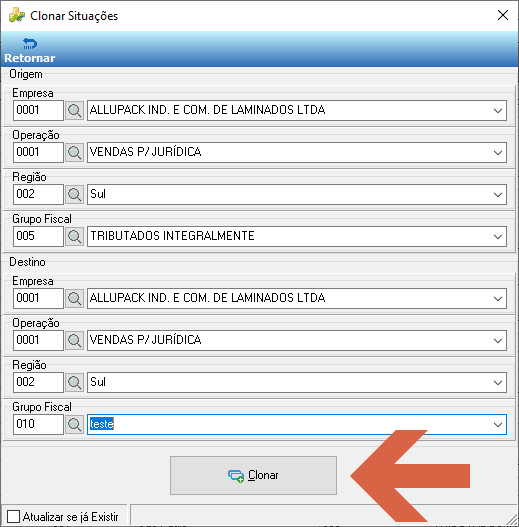Image resolution: width=519 pixels, height=527 pixels.
Task: Expand destination Região Sul dropdown arrow
Action: (x=498, y=382)
